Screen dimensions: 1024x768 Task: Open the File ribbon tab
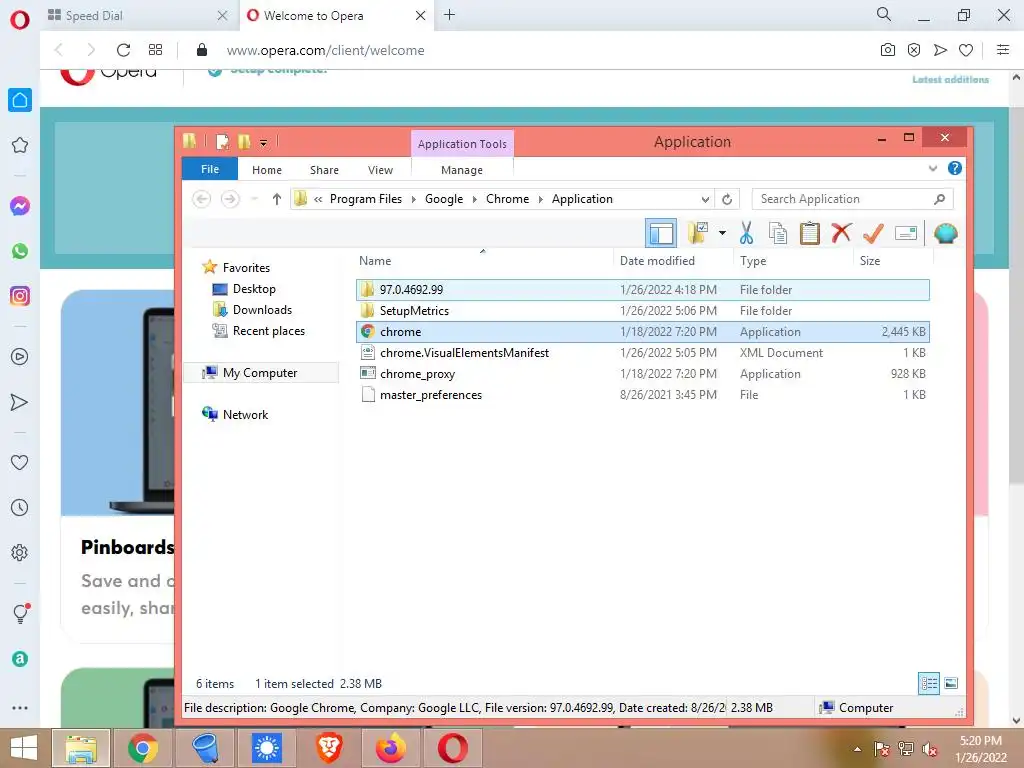210,169
